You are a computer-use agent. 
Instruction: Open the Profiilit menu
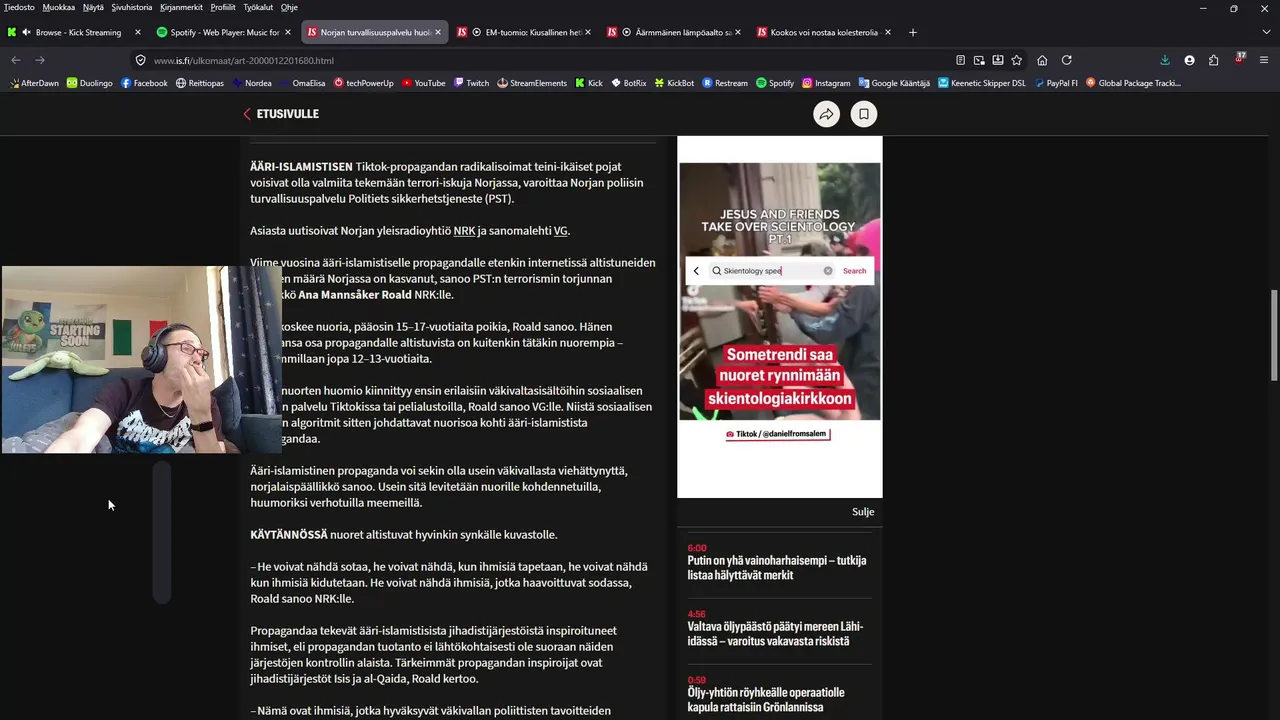pyautogui.click(x=223, y=7)
